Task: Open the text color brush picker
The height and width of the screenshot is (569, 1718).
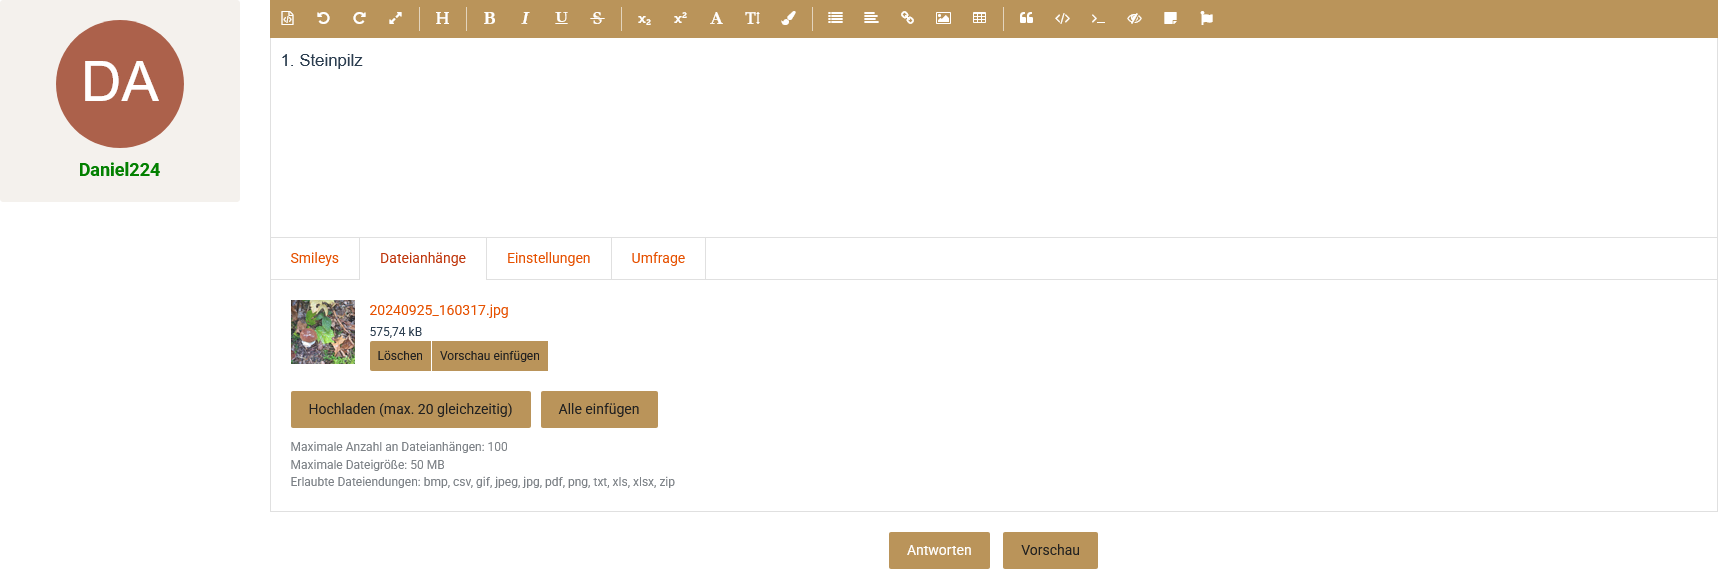Action: [788, 18]
